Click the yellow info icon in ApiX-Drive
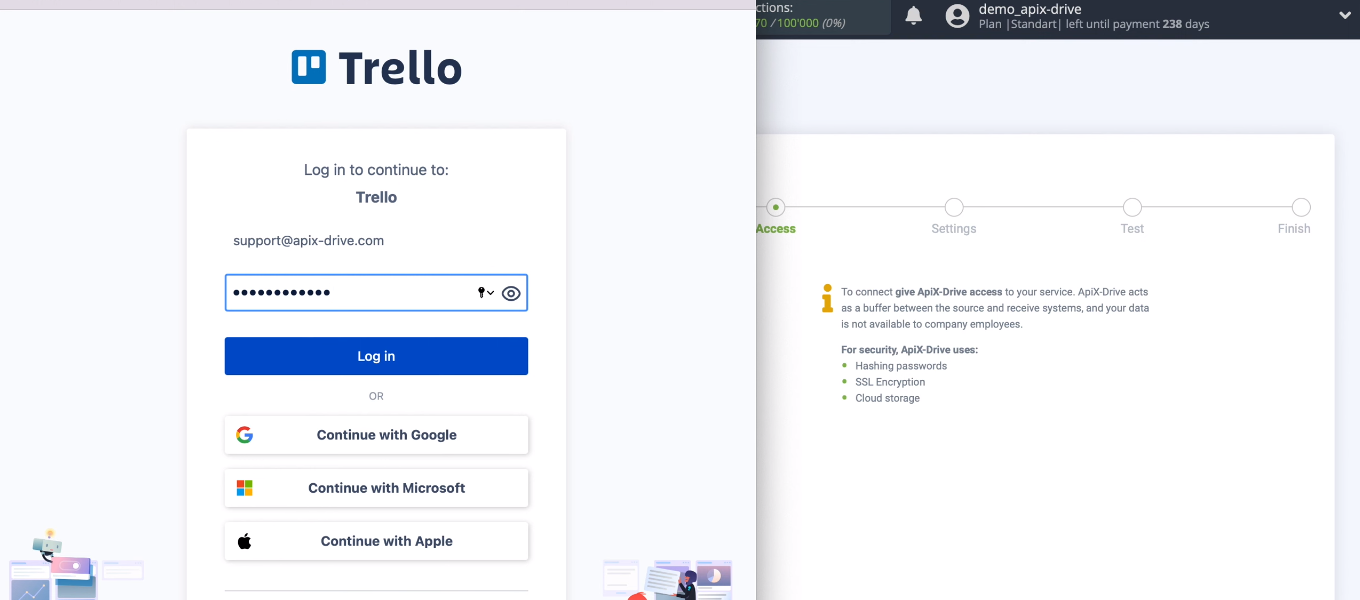Image resolution: width=1360 pixels, height=600 pixels. tap(827, 298)
